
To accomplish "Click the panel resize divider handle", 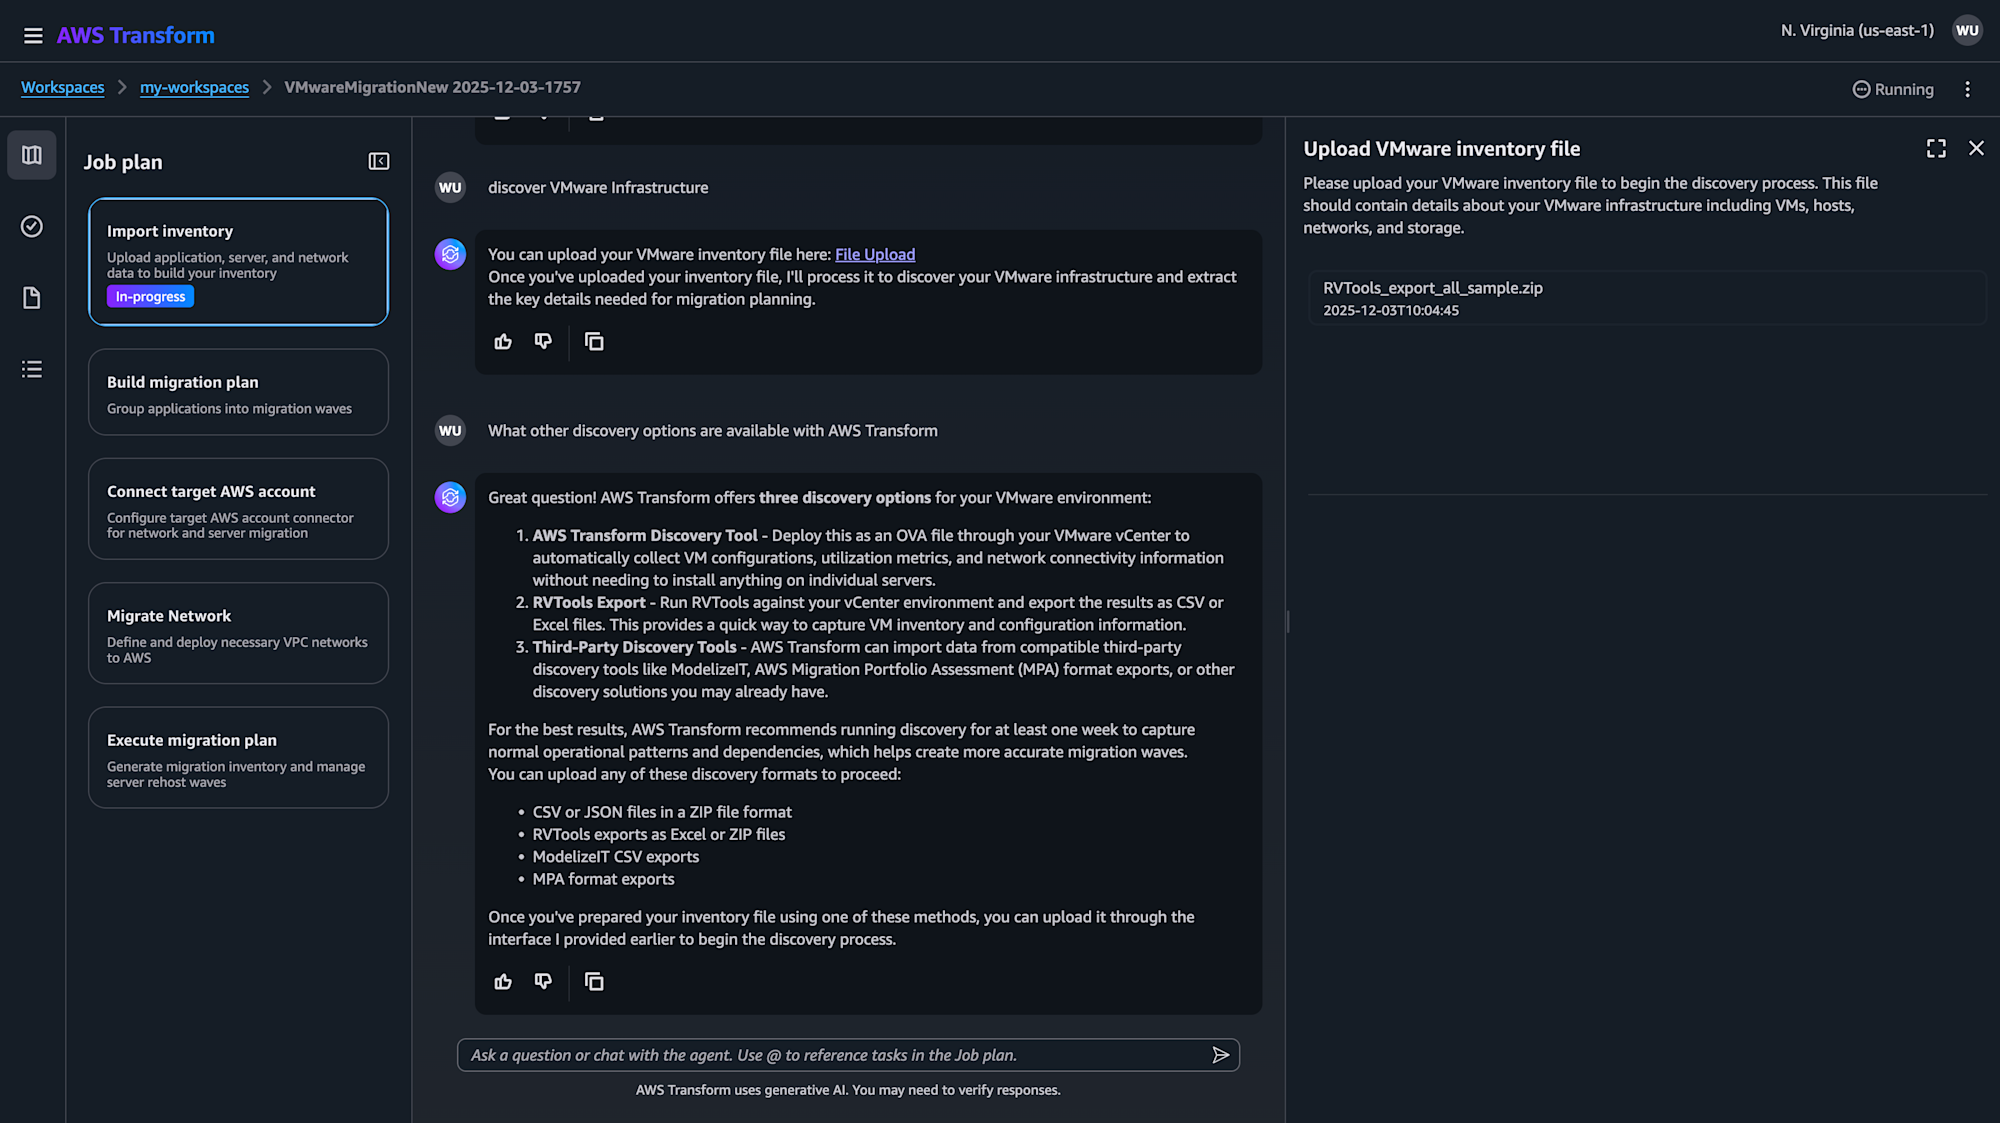I will [x=1287, y=622].
